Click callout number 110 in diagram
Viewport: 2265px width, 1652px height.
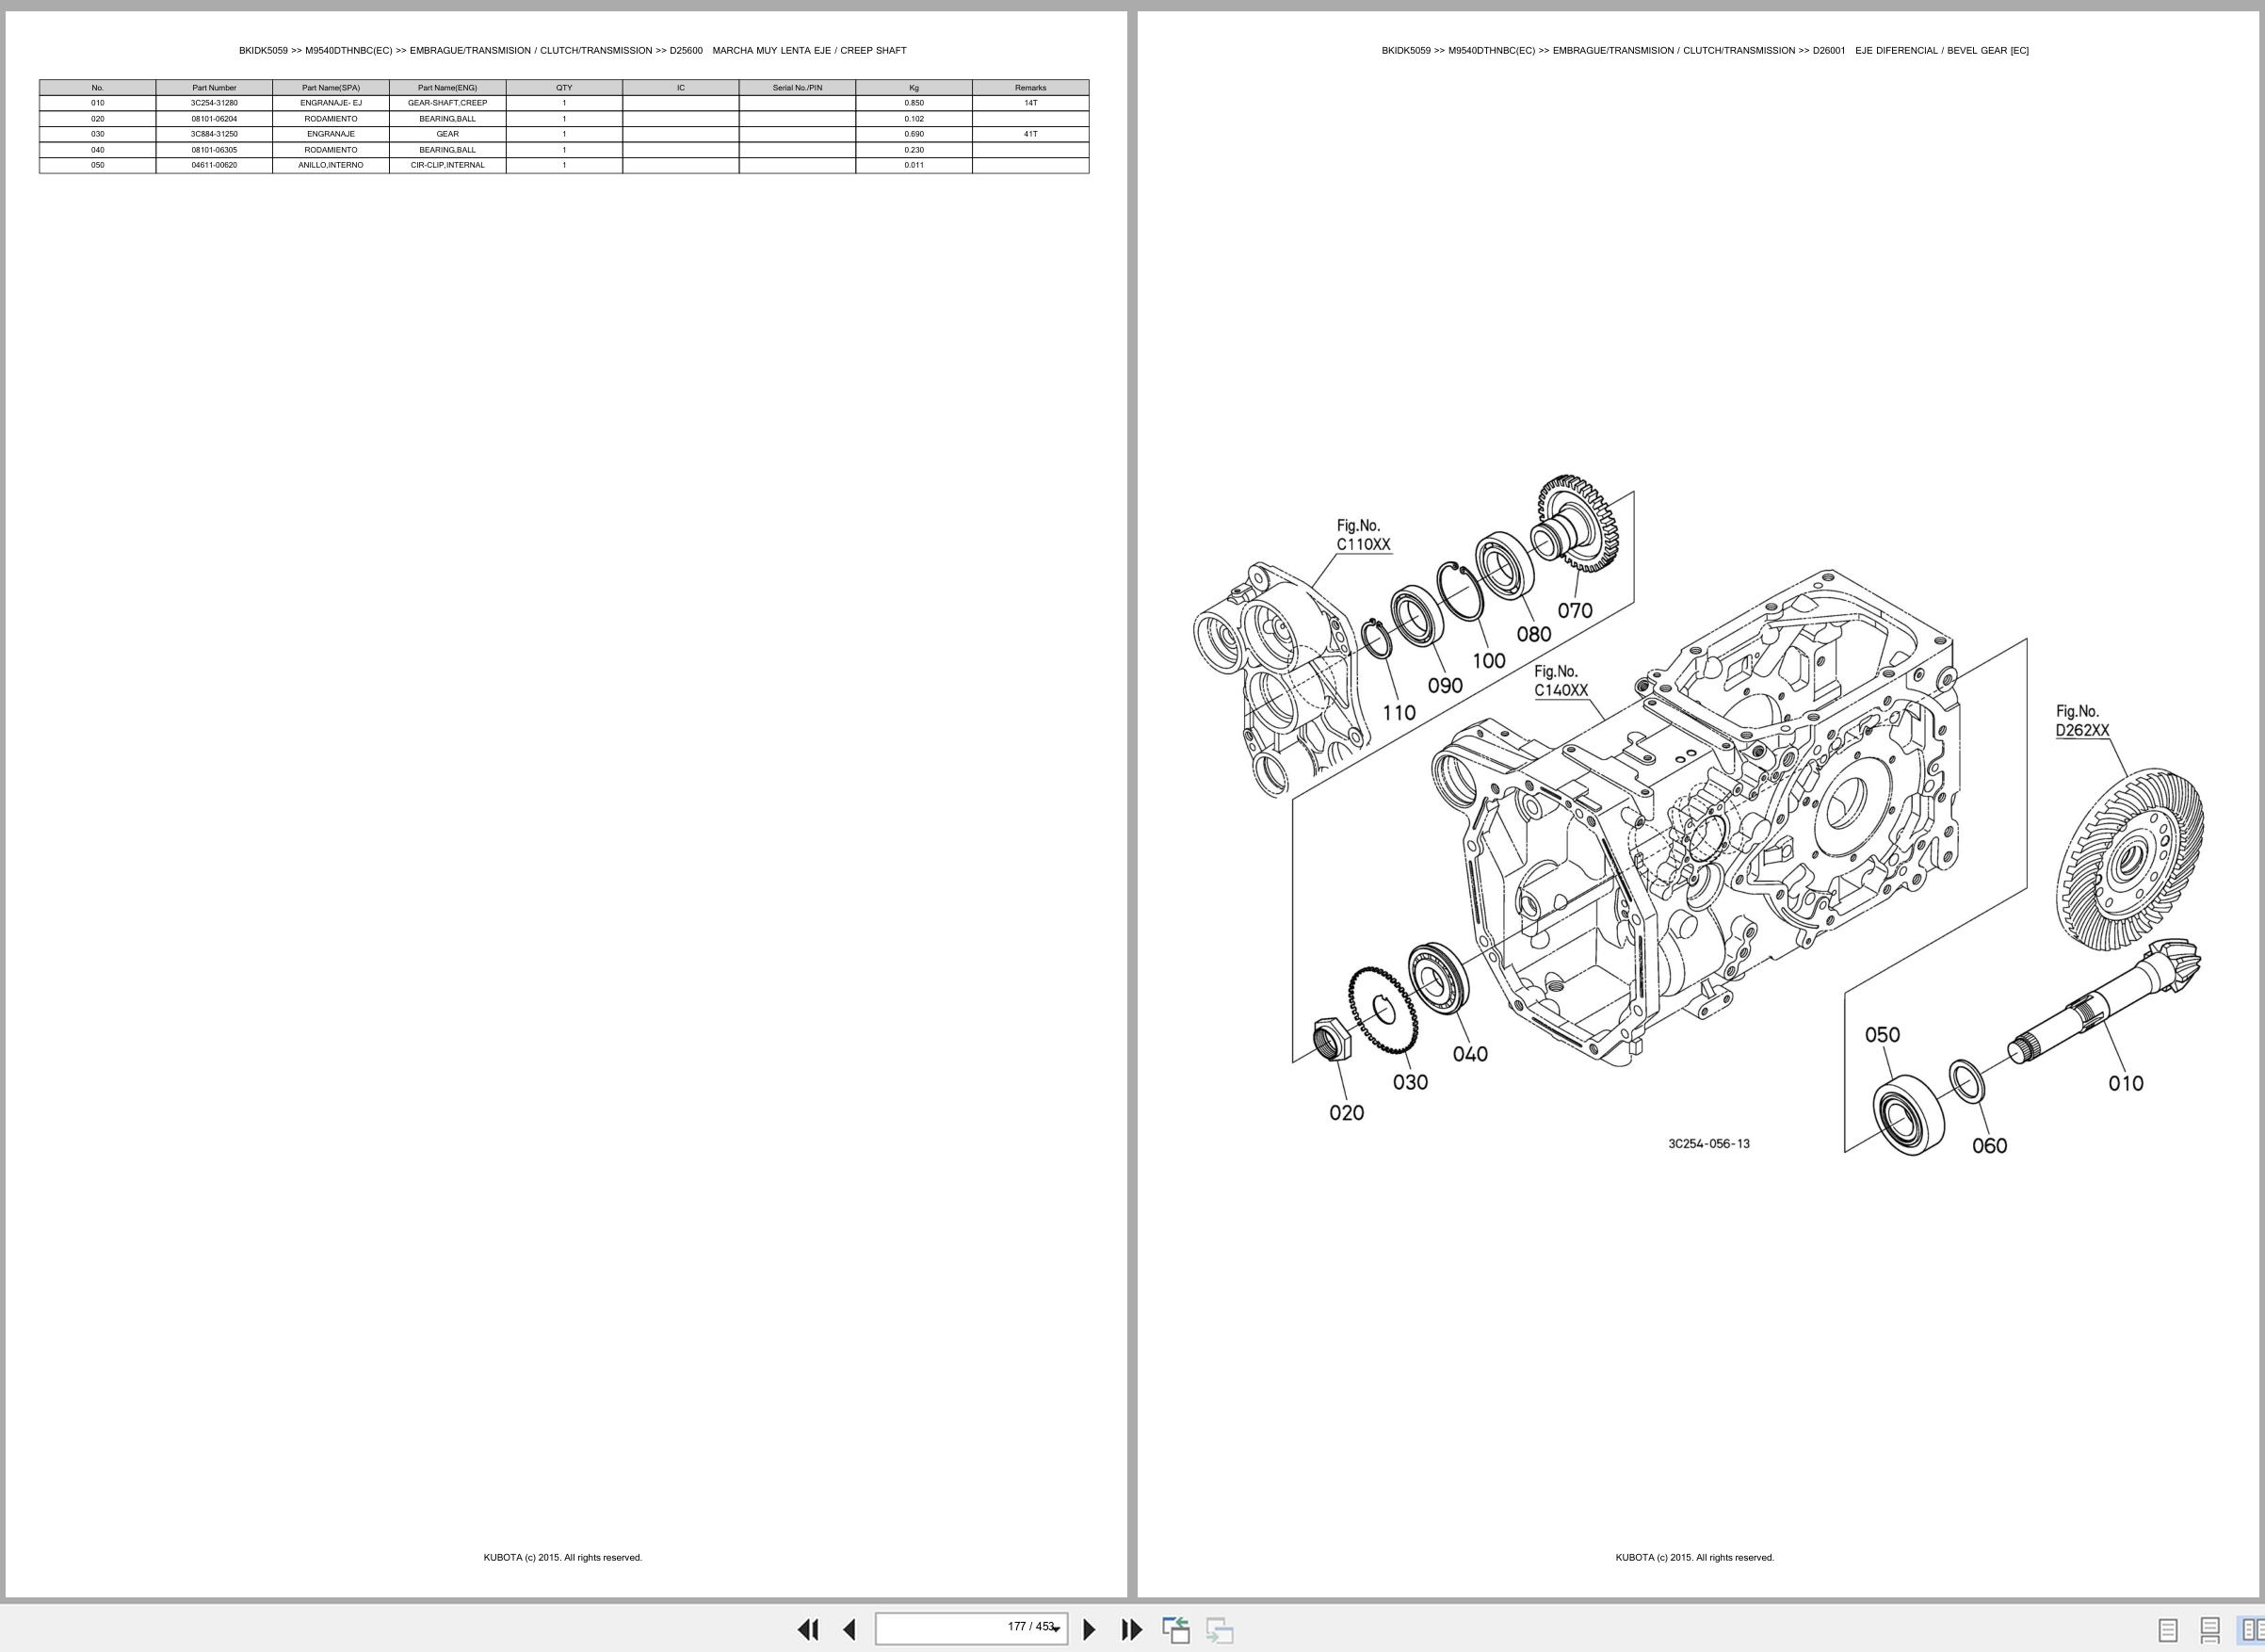[x=1399, y=713]
